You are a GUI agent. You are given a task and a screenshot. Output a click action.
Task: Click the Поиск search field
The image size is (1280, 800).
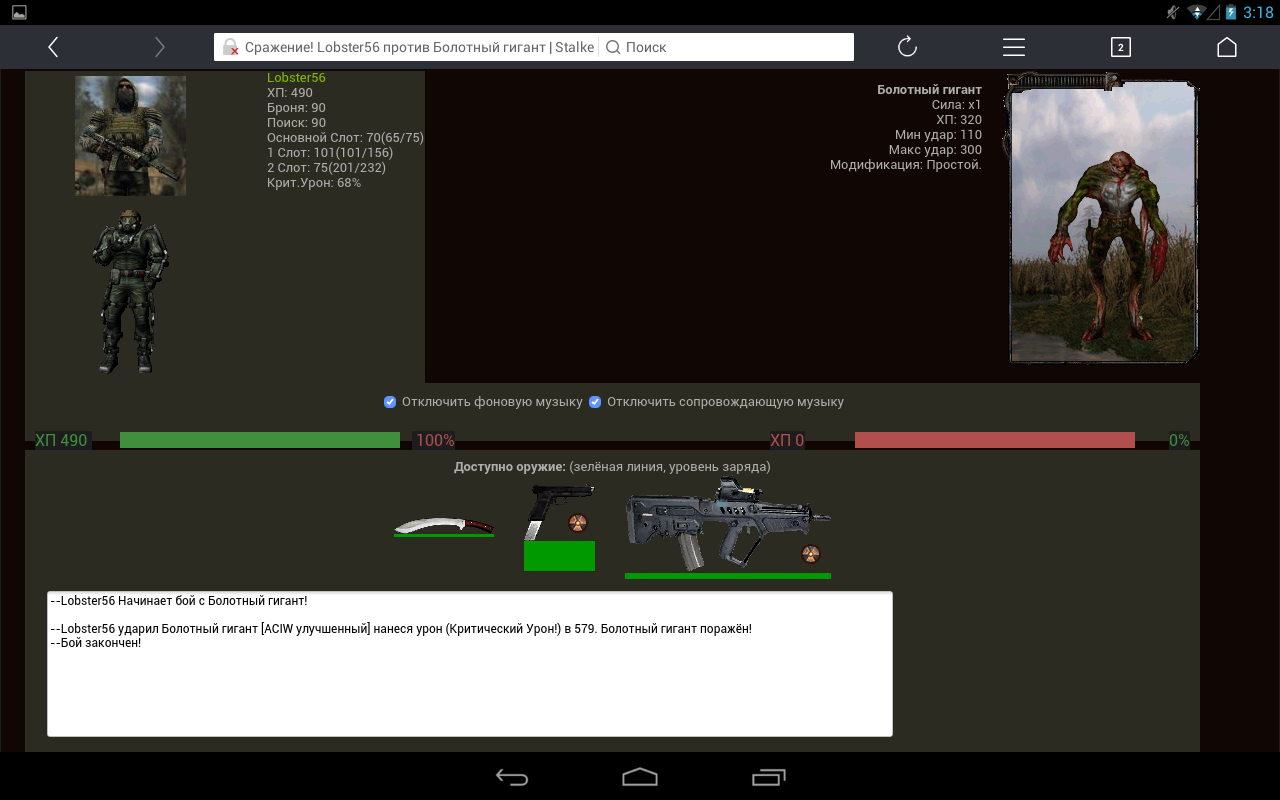[x=727, y=47]
